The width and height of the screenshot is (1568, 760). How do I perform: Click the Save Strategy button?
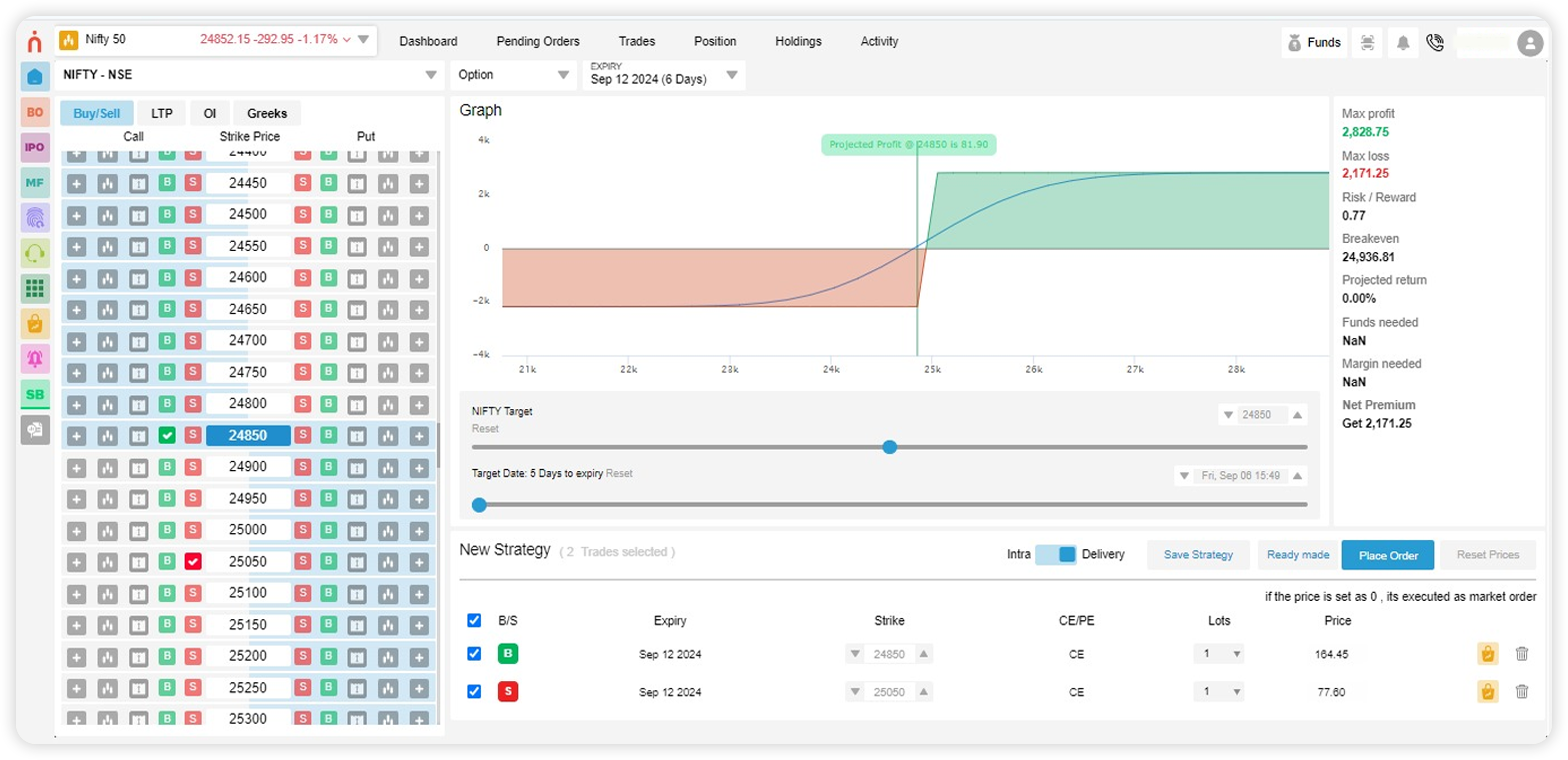(1198, 554)
